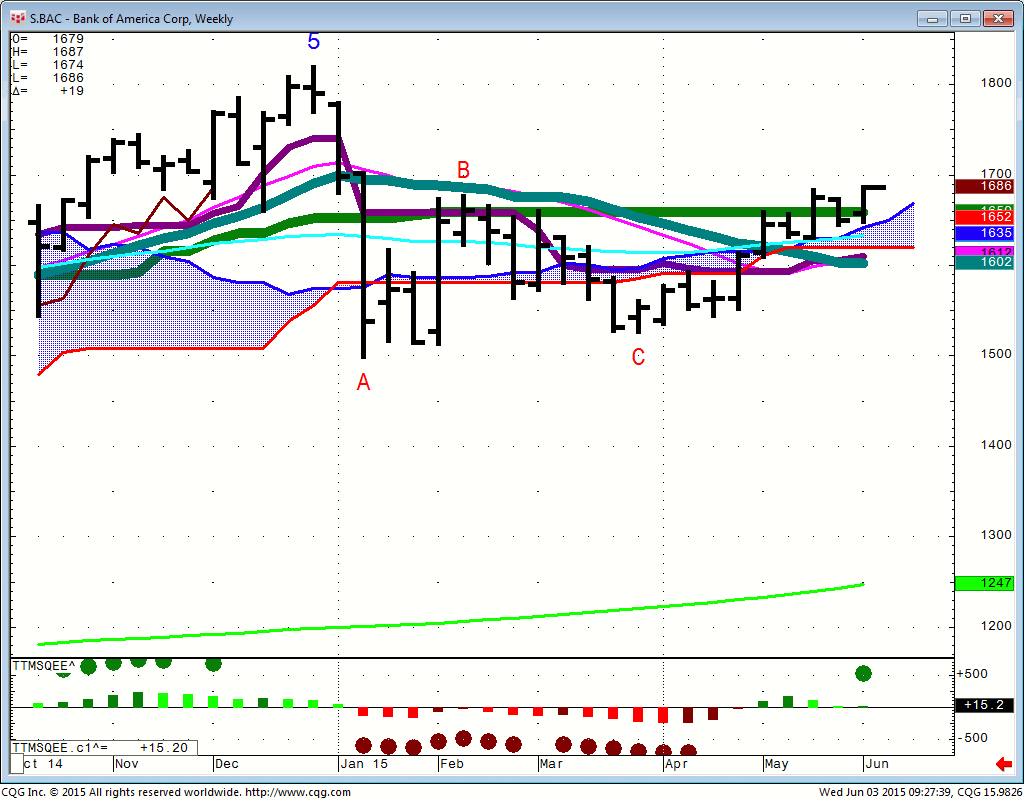The width and height of the screenshot is (1024, 800).
Task: Click the CQG chart icon in title bar
Action: 18,18
